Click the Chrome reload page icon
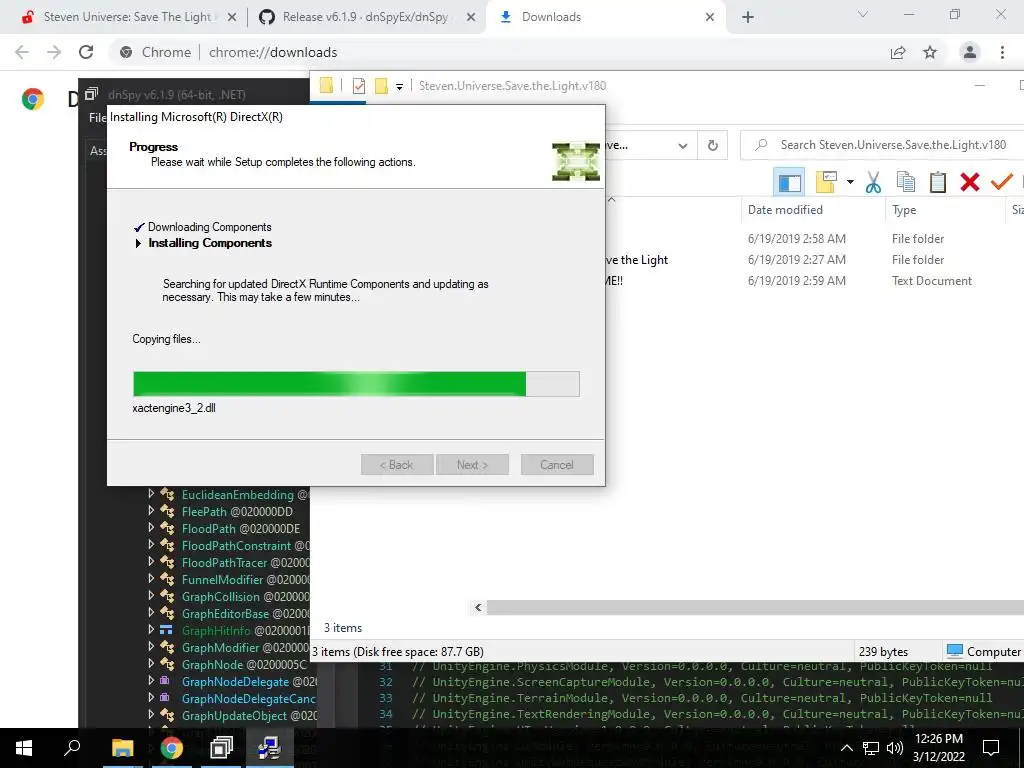 click(x=86, y=52)
